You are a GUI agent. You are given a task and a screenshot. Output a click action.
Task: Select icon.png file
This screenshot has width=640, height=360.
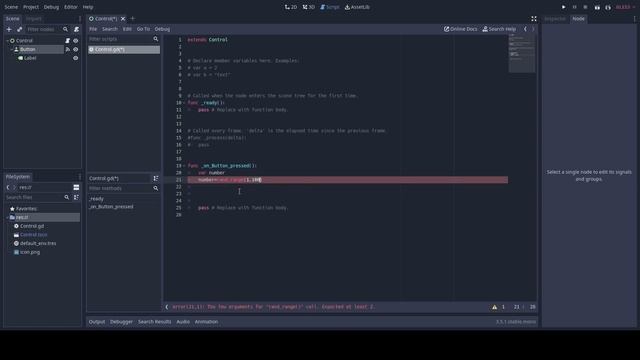point(30,252)
